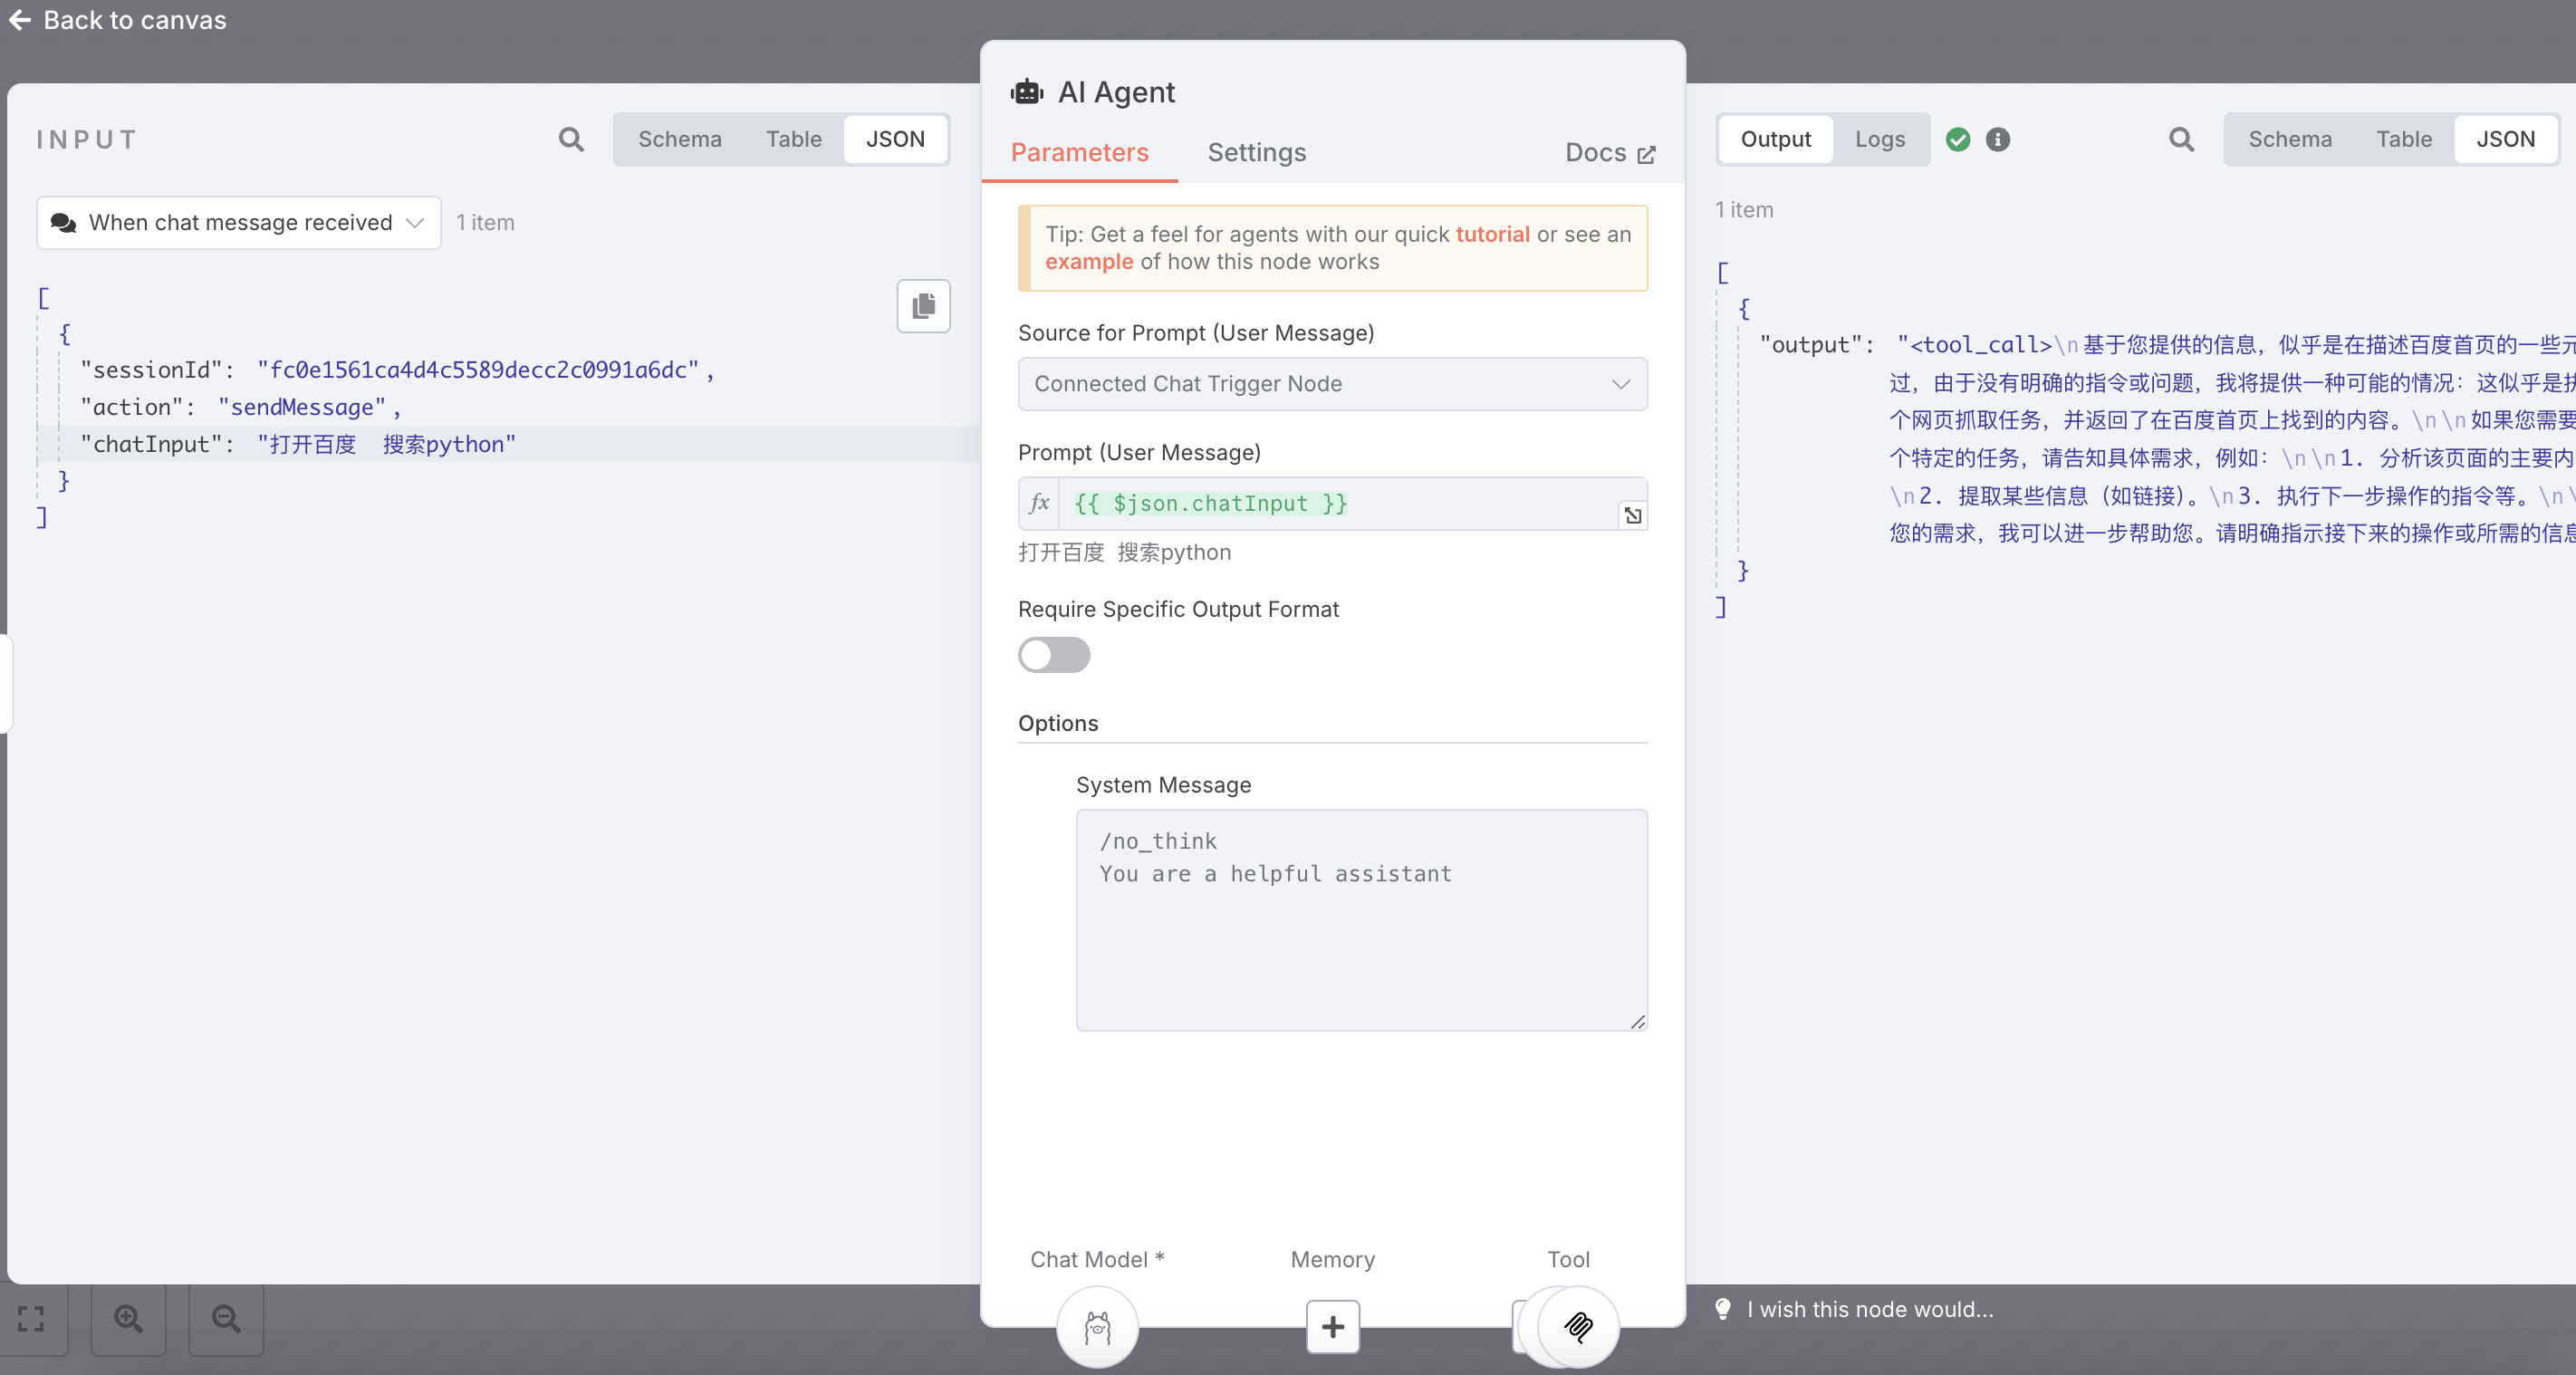Add Memory with the plus button
Viewport: 2576px width, 1375px height.
[x=1332, y=1327]
